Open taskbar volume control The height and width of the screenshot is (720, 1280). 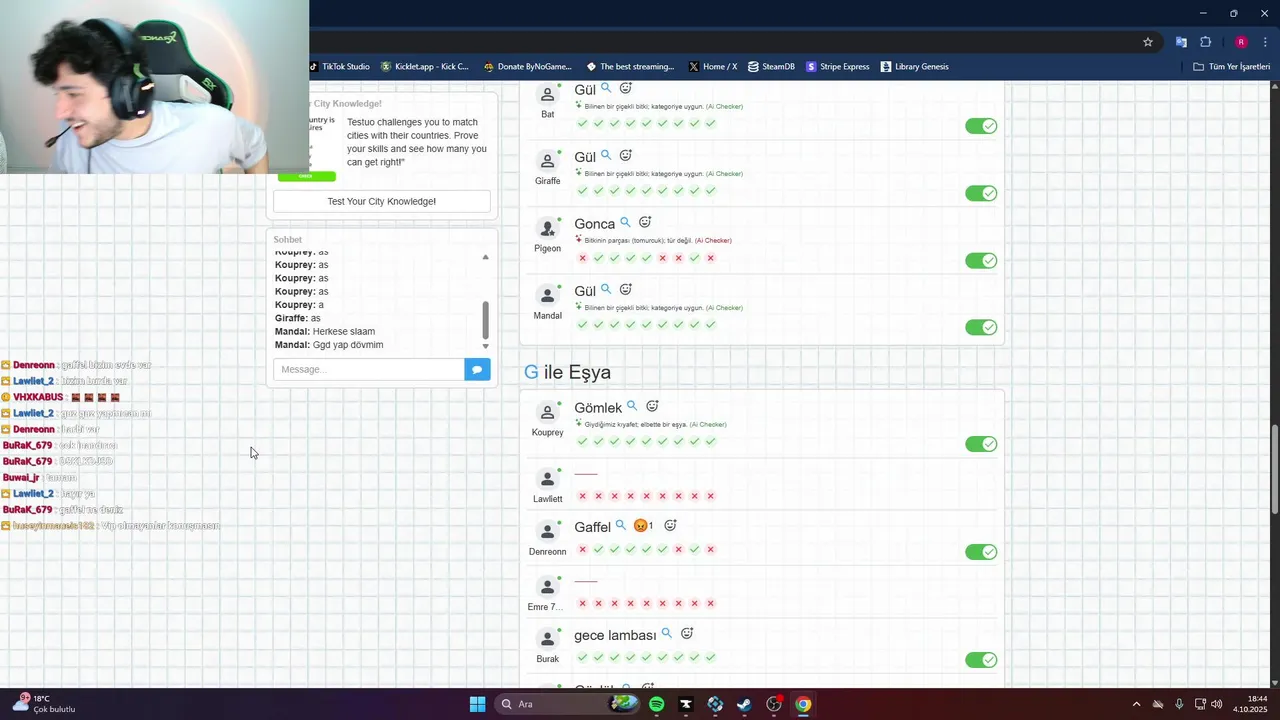point(1216,704)
